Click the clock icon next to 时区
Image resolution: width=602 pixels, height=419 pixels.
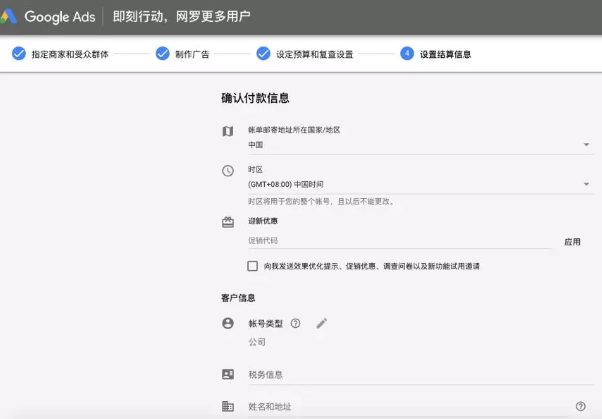[227, 171]
